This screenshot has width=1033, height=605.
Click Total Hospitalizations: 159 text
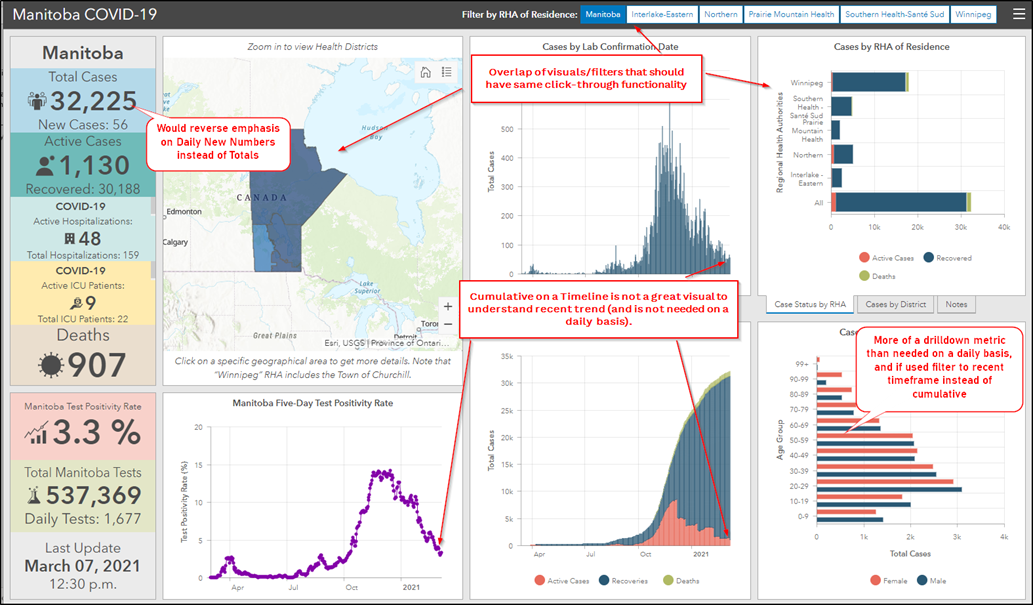click(x=83, y=255)
